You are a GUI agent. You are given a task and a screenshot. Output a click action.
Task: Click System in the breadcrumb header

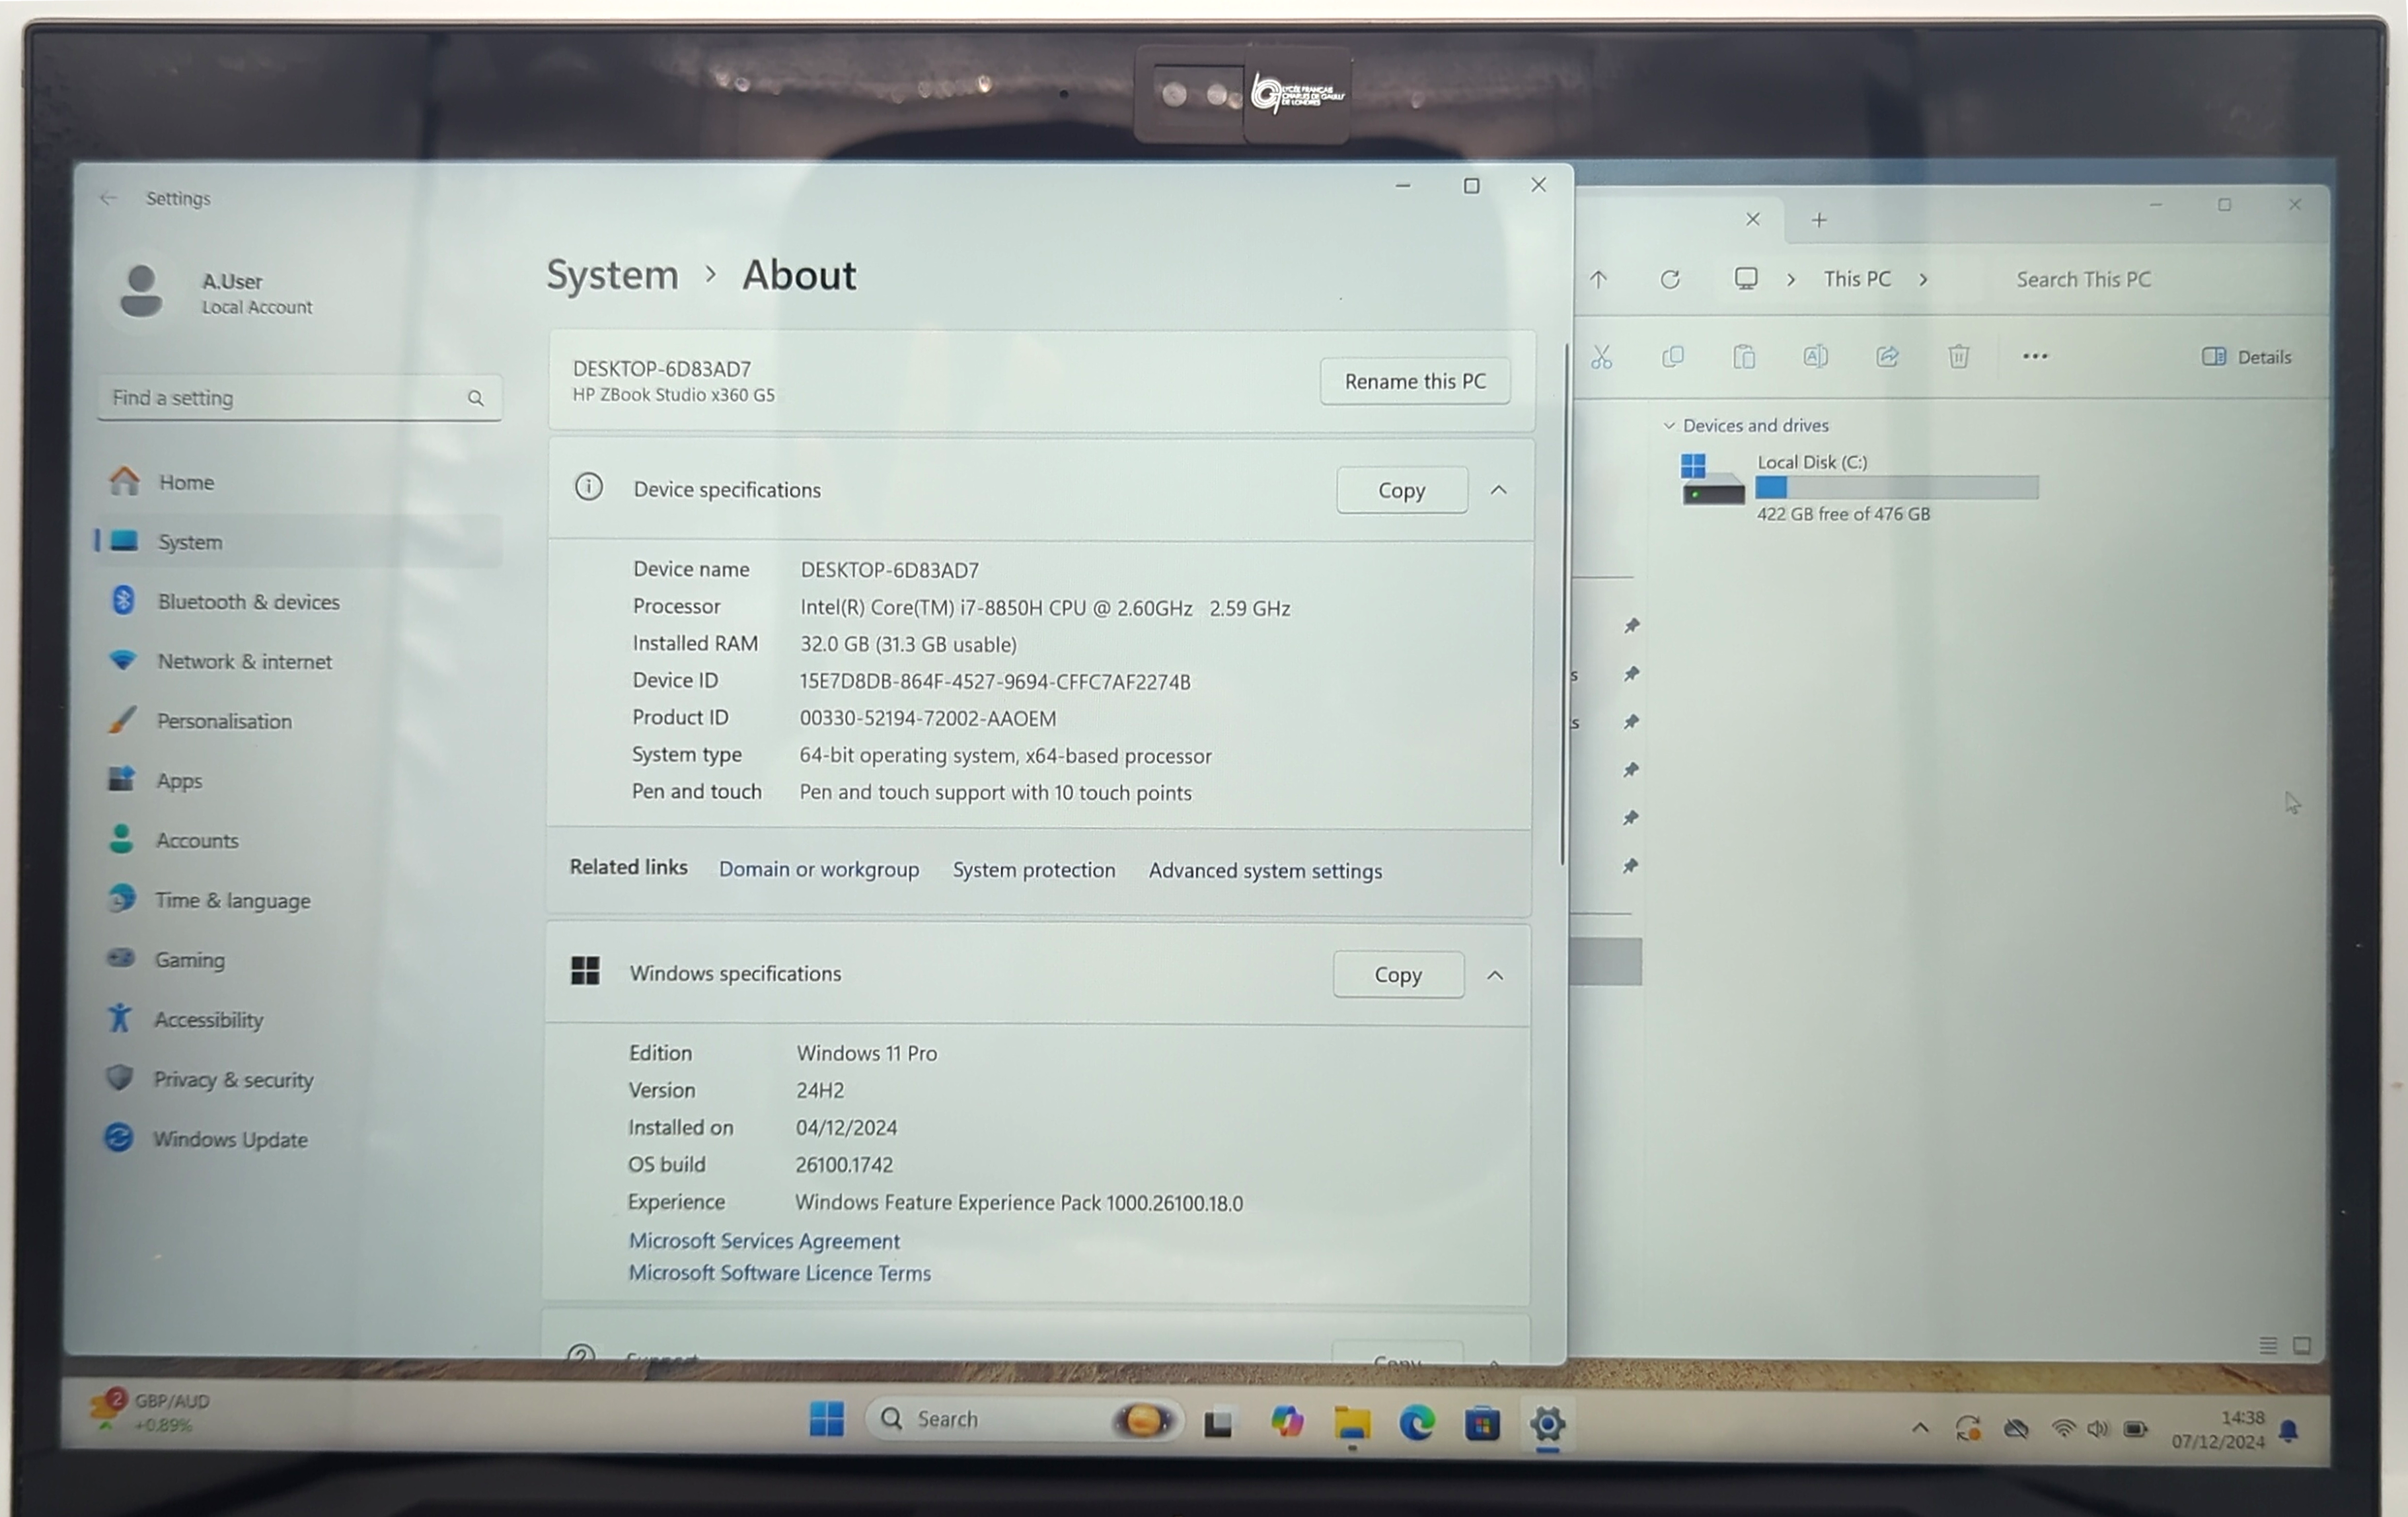612,275
